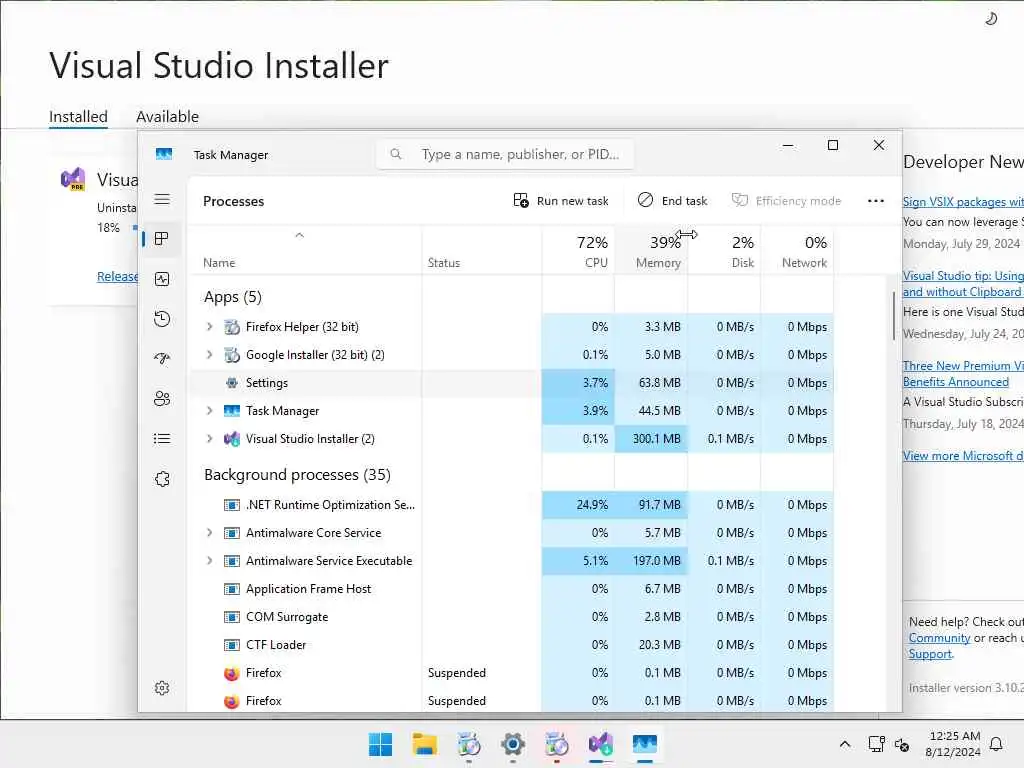Open Windows Start menu

coord(380,744)
